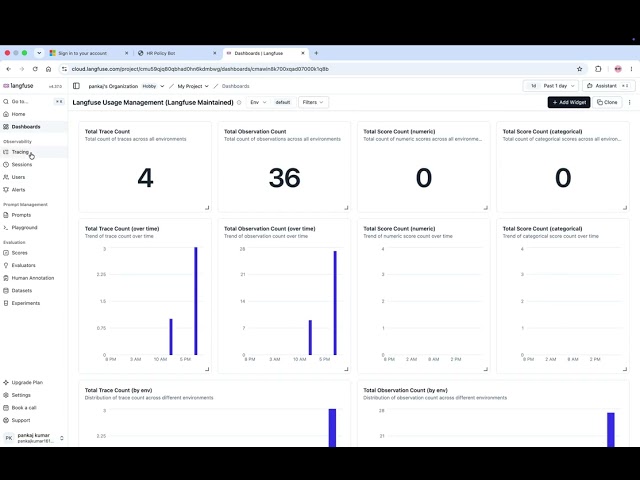Click Dashboards breadcrumb
640x480 pixels.
(x=236, y=86)
